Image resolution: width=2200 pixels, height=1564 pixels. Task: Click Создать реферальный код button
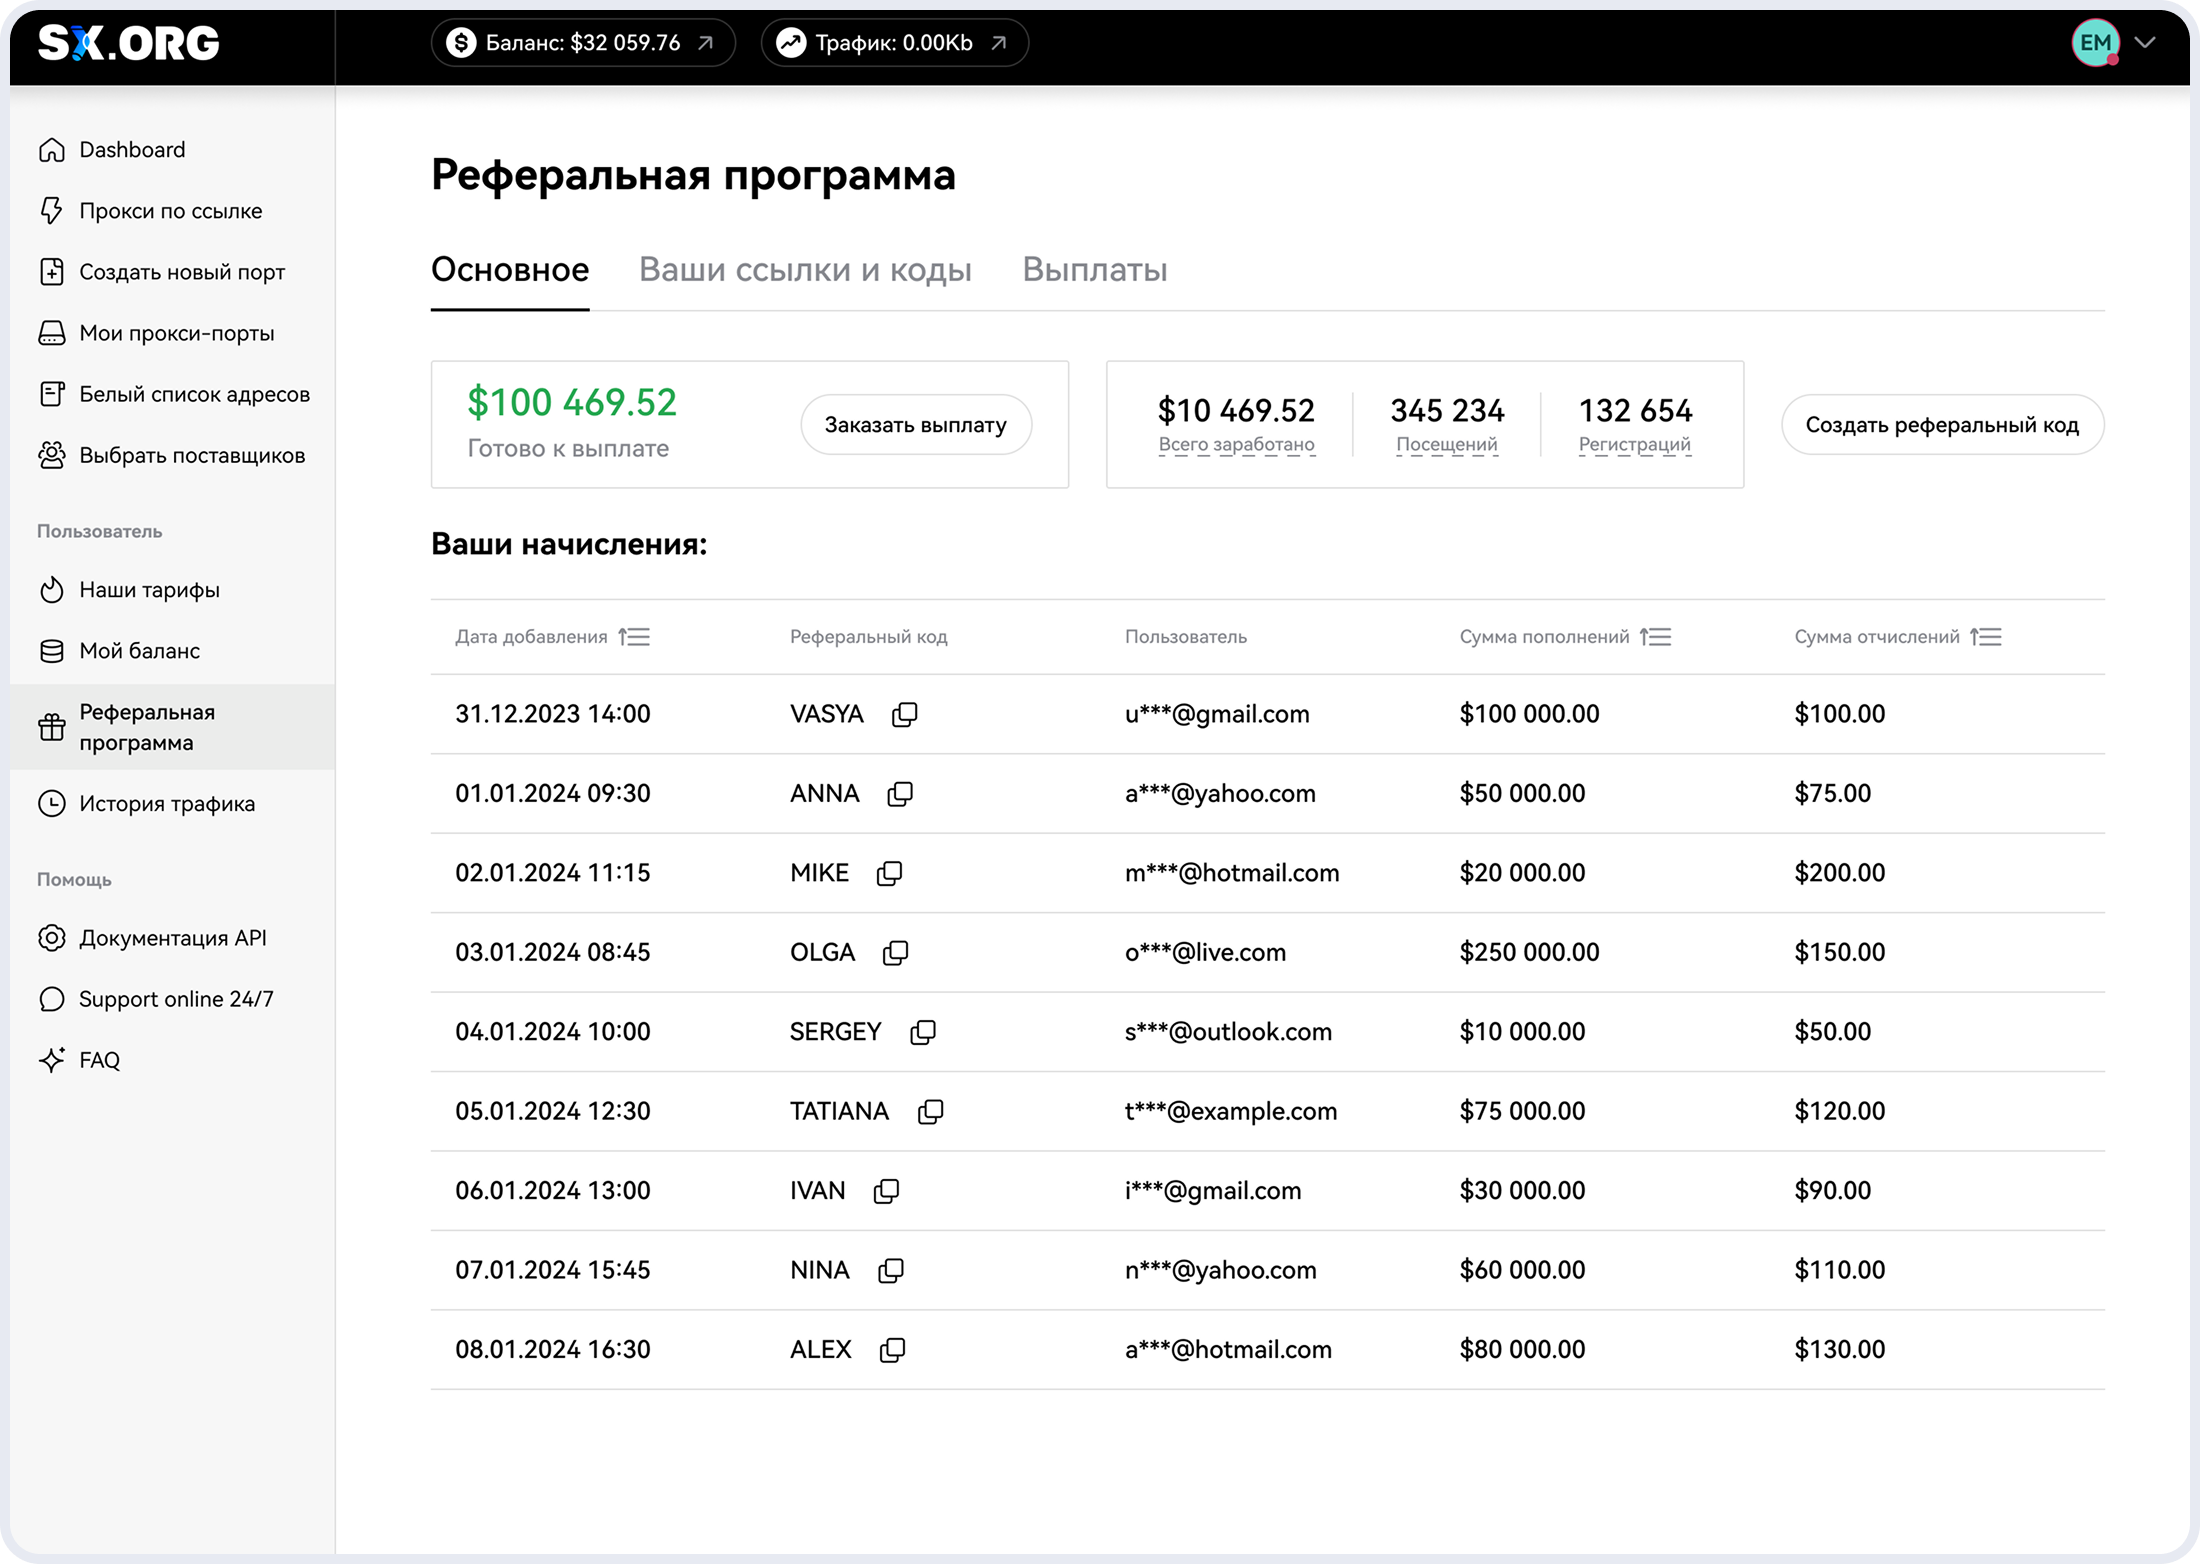pos(1942,425)
